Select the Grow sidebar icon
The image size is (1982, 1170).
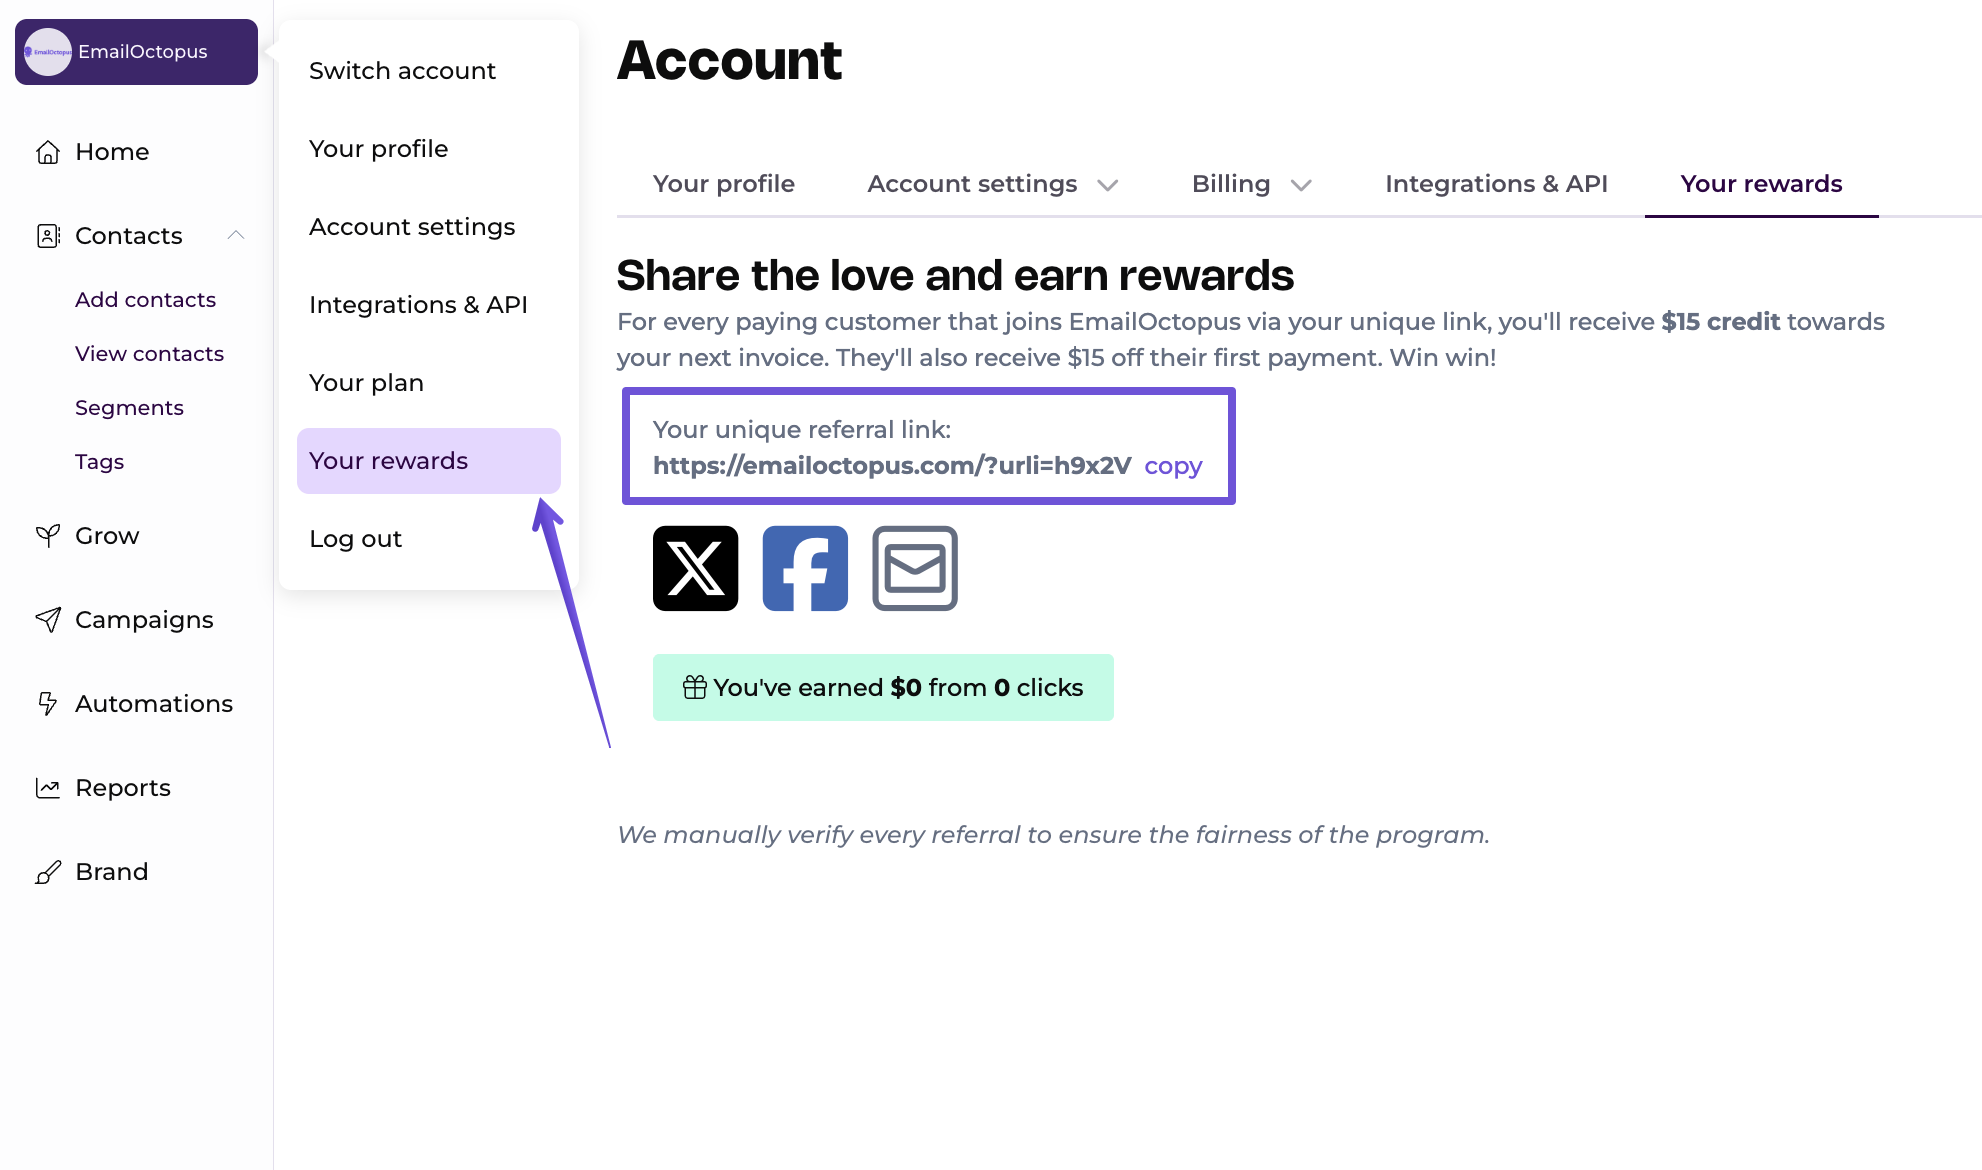click(x=47, y=535)
